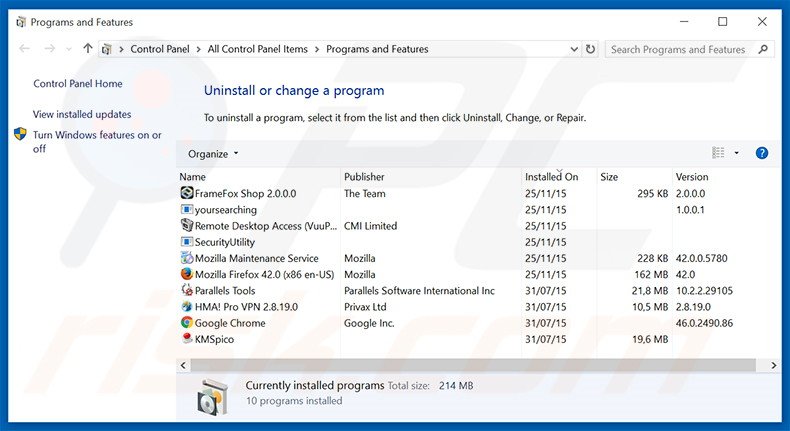Click the installed programs CD box icon

click(x=212, y=397)
